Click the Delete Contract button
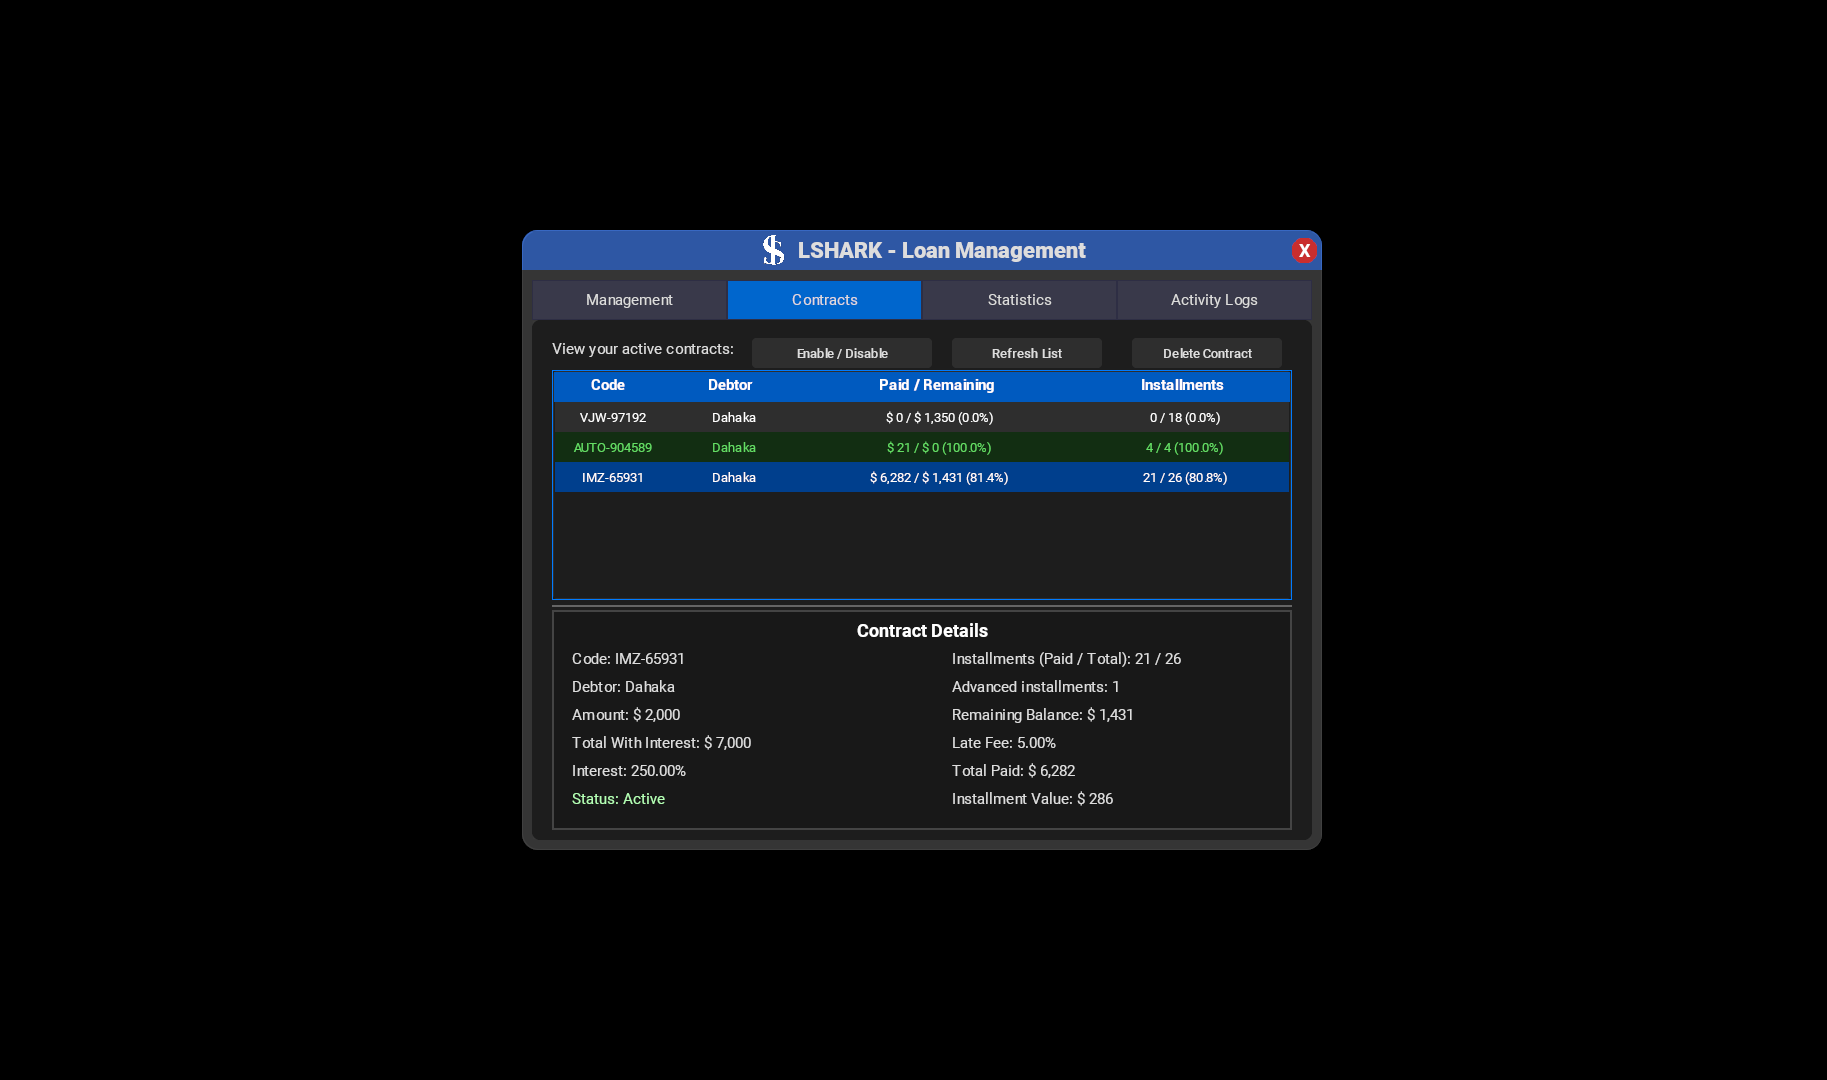Screen dimensions: 1827x1080 1207,353
